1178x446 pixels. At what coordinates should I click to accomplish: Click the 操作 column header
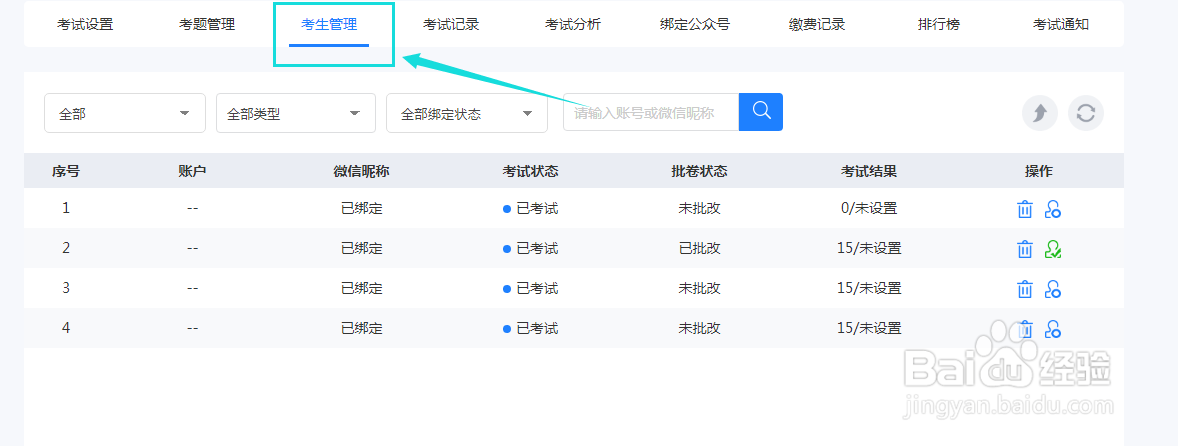coord(1039,171)
